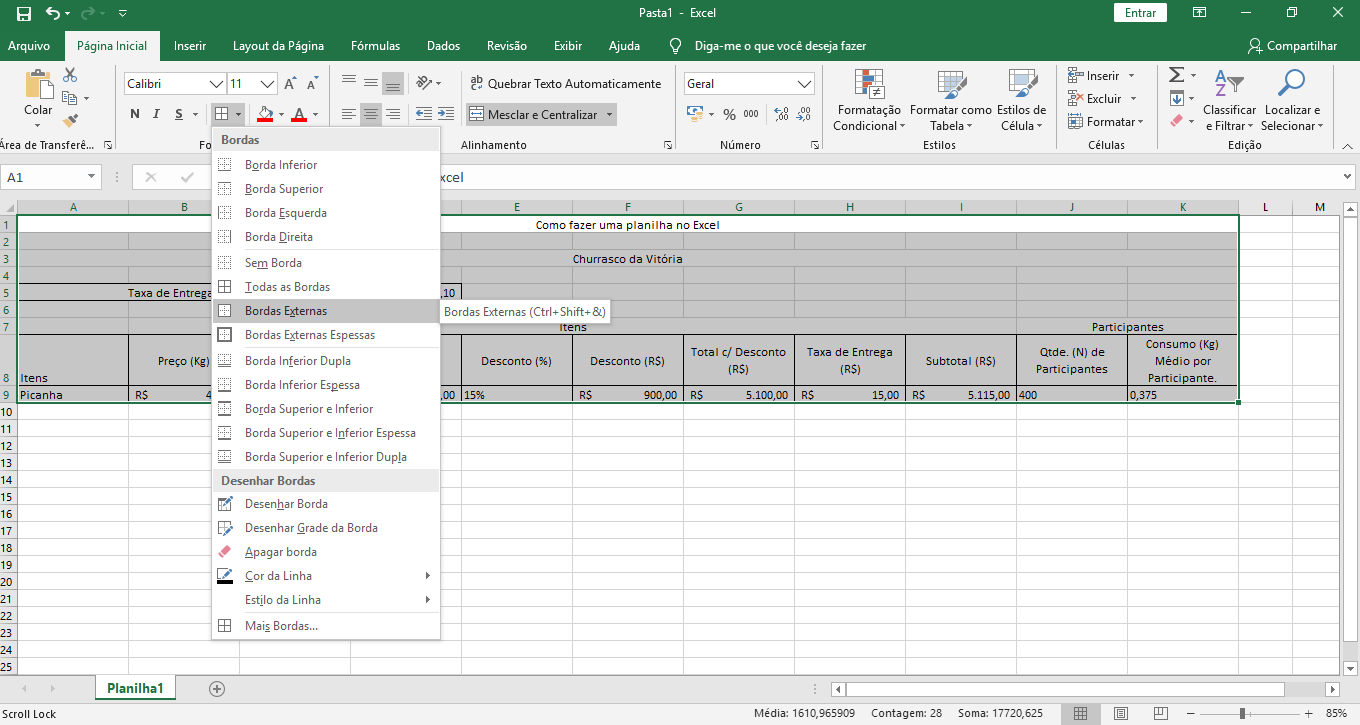Viewport: 1360px width, 725px height.
Task: Switch to the Fórmulas ribbon tab
Action: click(375, 46)
